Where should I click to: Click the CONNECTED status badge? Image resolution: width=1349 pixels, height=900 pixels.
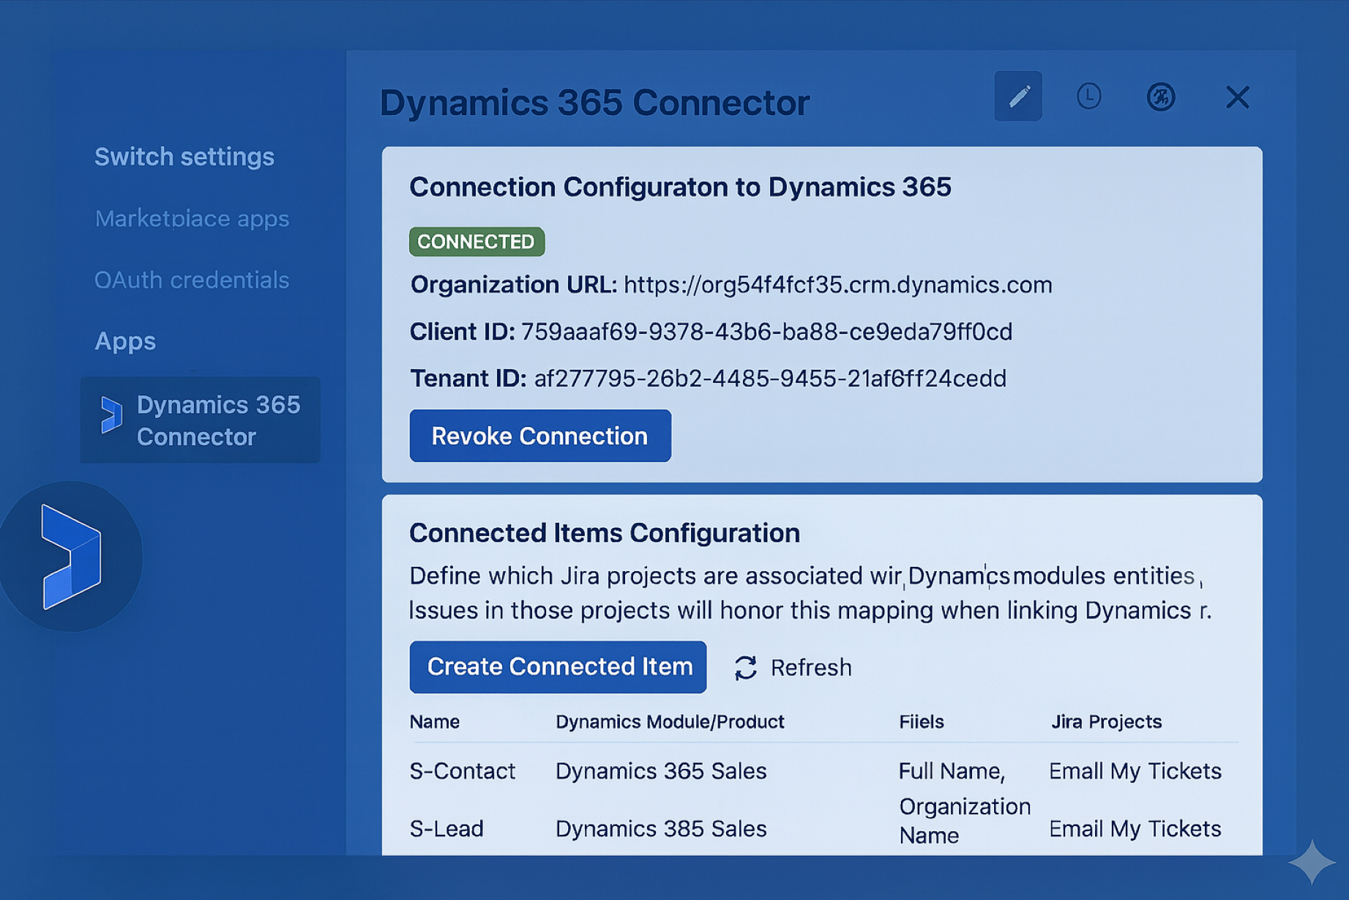476,241
